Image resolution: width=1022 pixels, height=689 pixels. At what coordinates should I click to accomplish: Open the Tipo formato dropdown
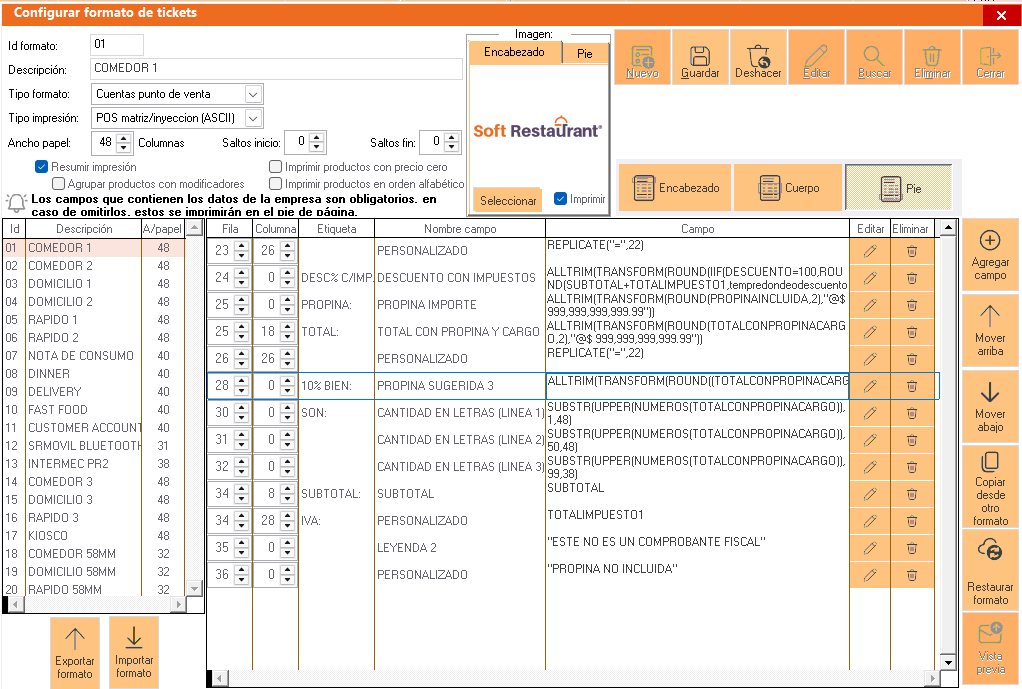coord(253,94)
